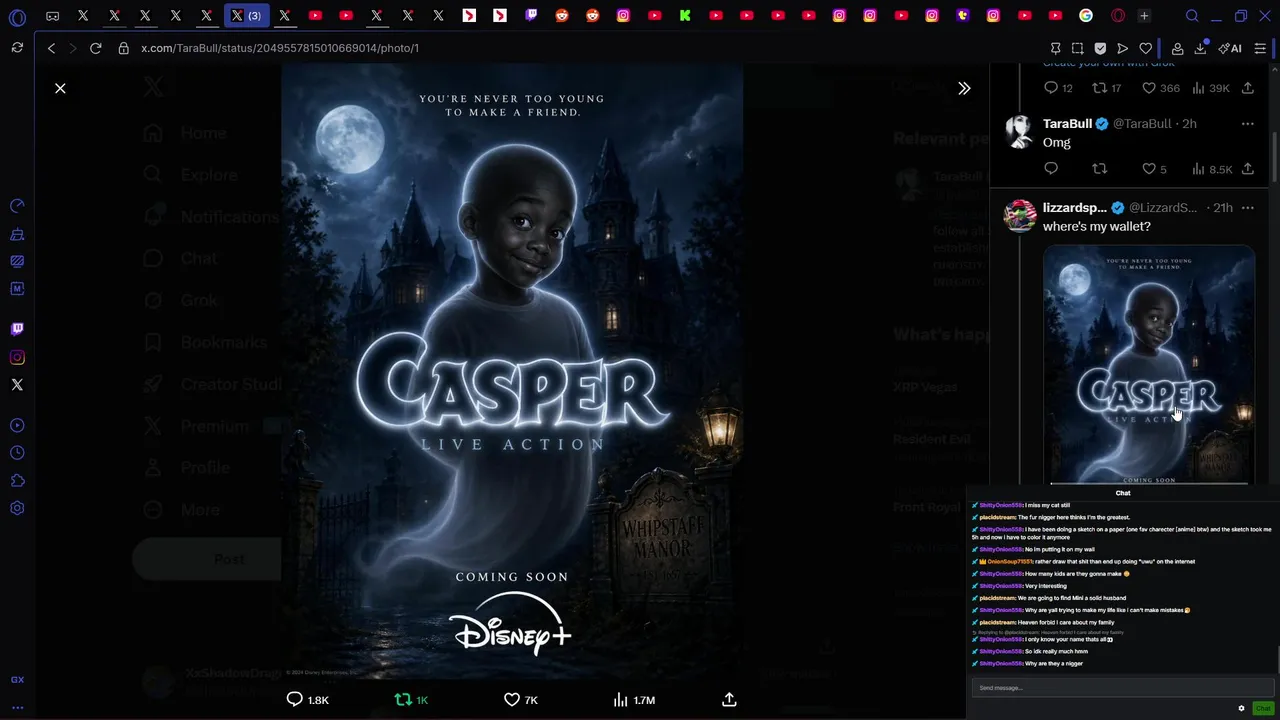Open the AI assistant button in toolbar

[x=1230, y=48]
